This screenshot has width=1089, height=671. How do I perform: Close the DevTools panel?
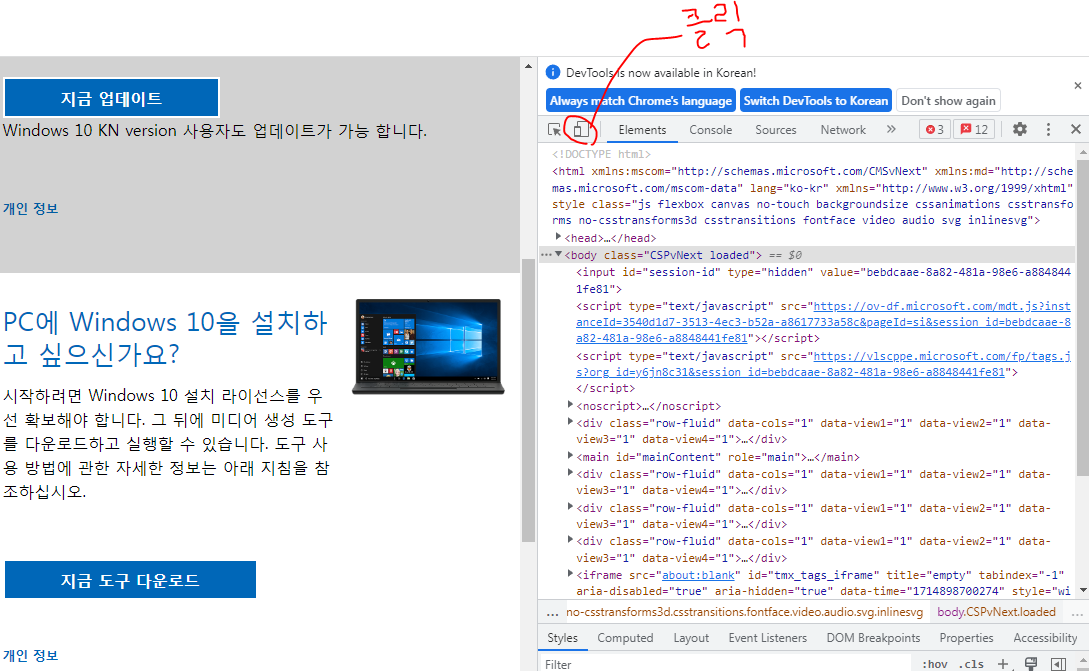tap(1076, 129)
